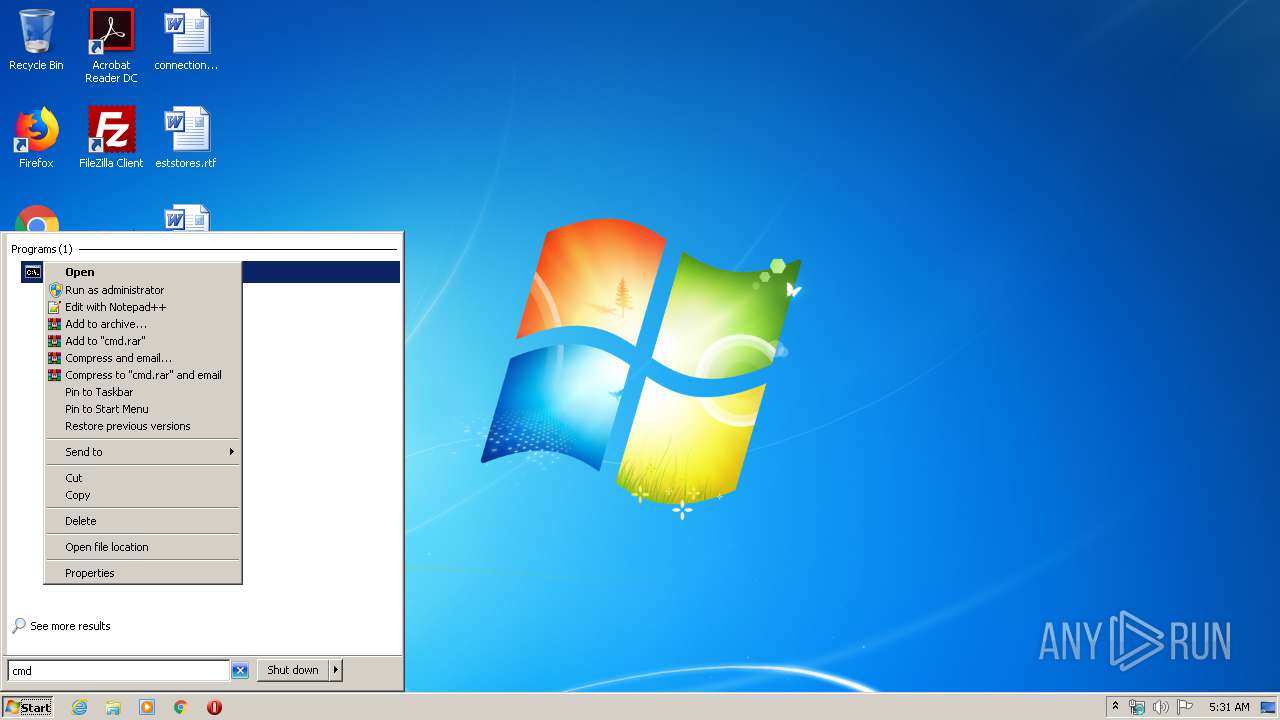Open the Recycle Bin desktop icon
The width and height of the screenshot is (1280, 720).
[36, 41]
